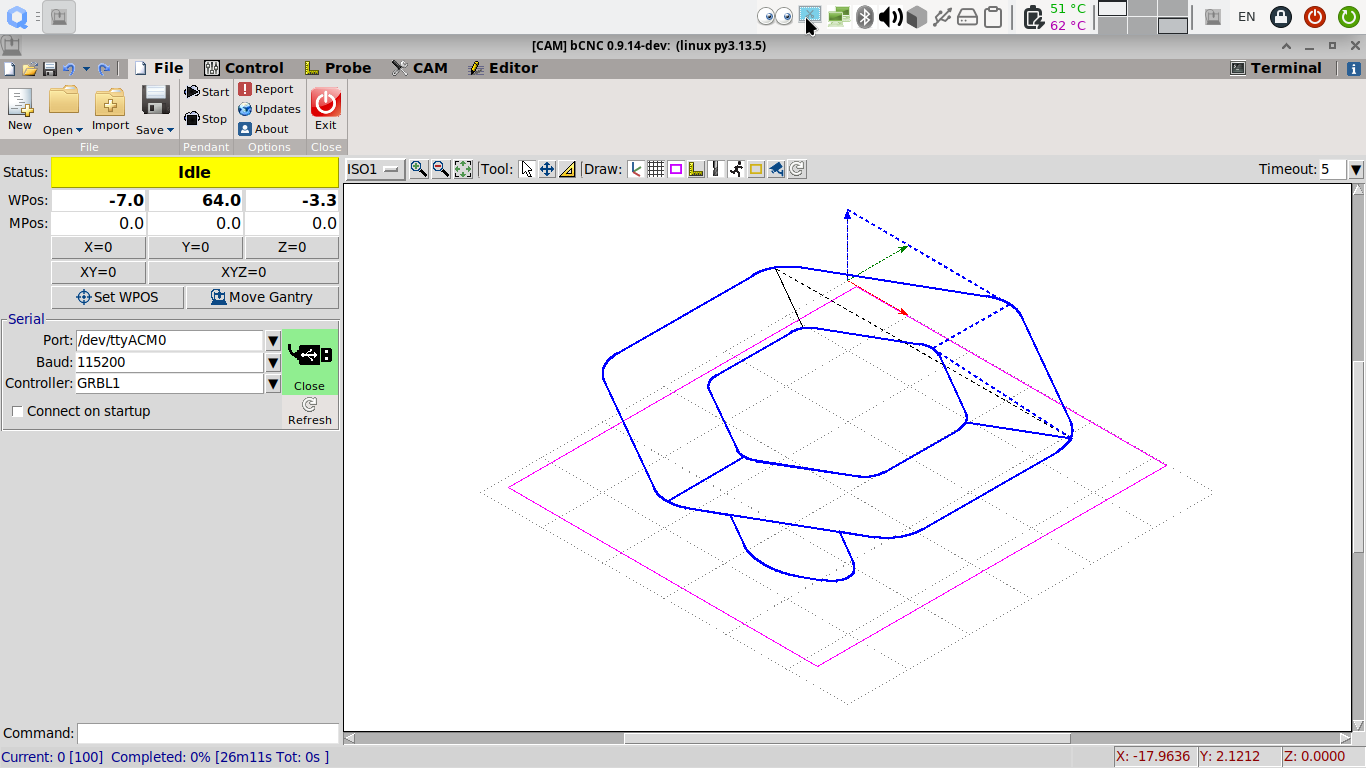
Task: Open the ISO1 view dropdown
Action: point(374,170)
